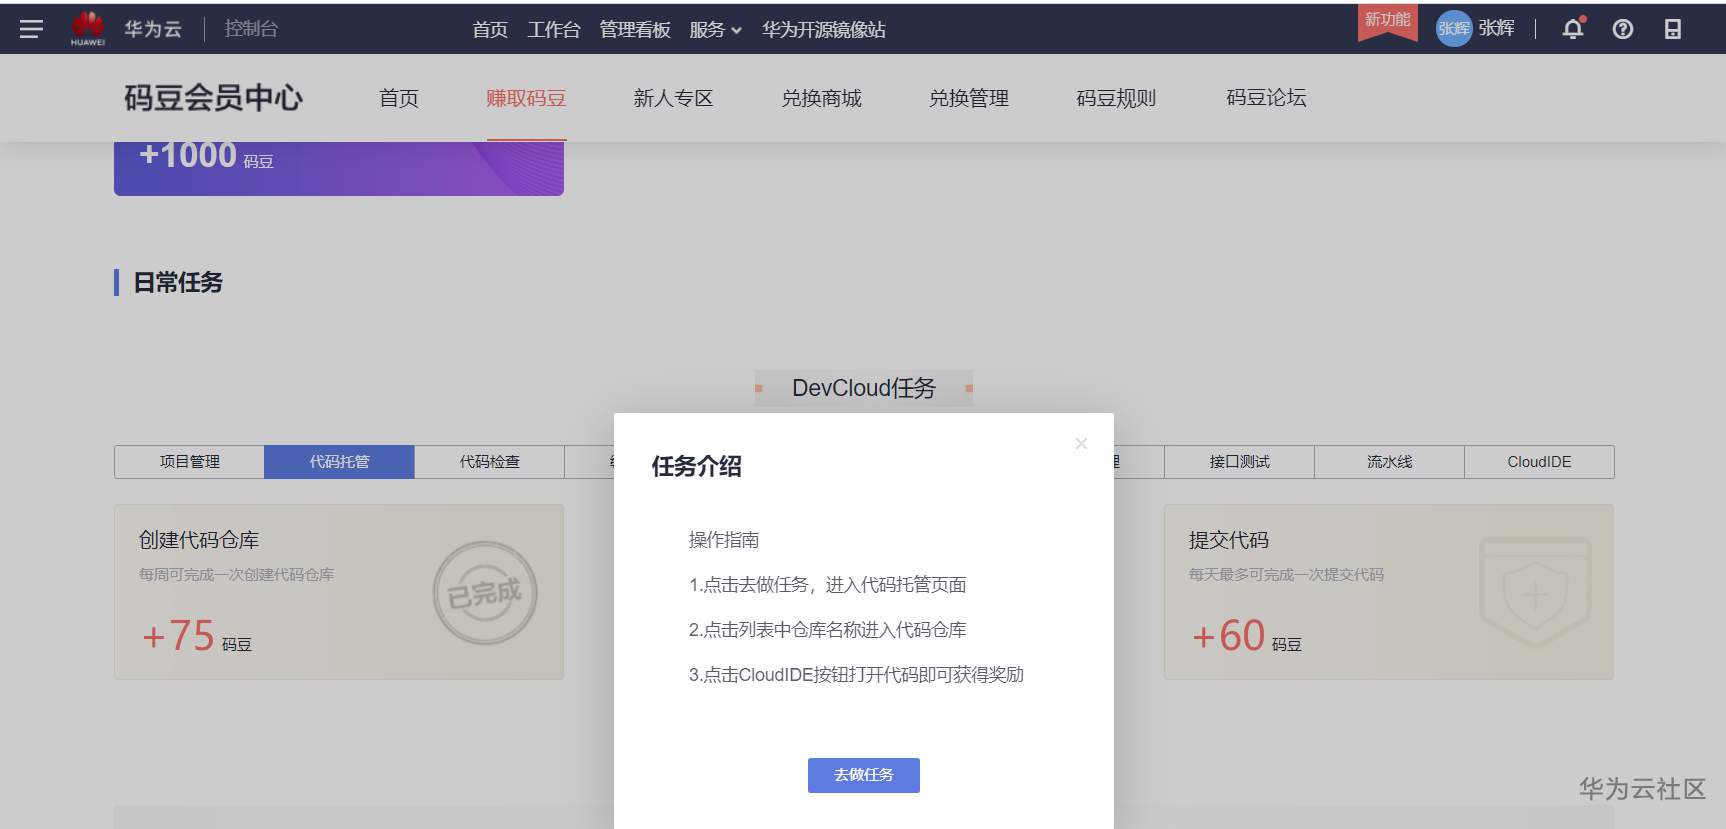1726x829 pixels.
Task: Open the notification bell
Action: pos(1573,29)
